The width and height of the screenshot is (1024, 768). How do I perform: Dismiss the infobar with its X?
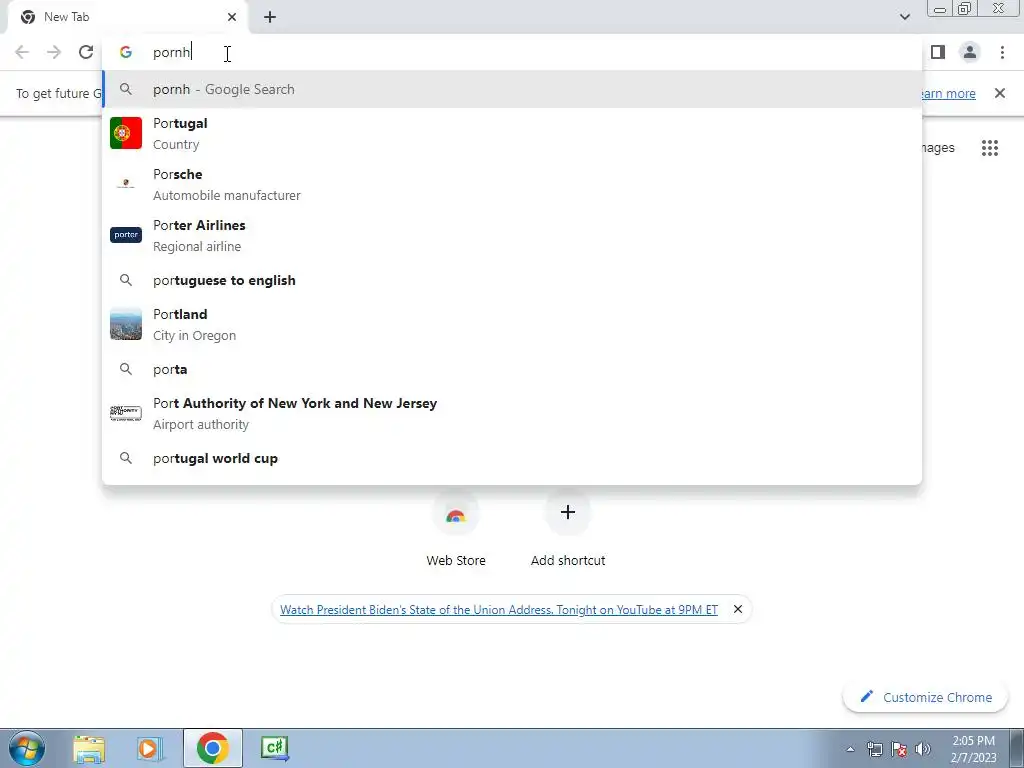[x=1000, y=93]
